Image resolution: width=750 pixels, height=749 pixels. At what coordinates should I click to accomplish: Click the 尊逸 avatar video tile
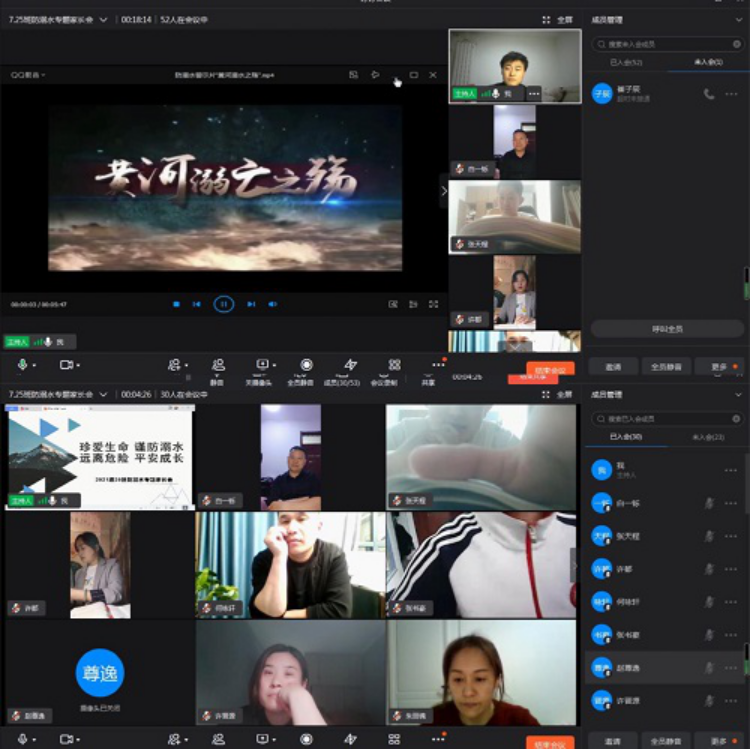(100, 673)
